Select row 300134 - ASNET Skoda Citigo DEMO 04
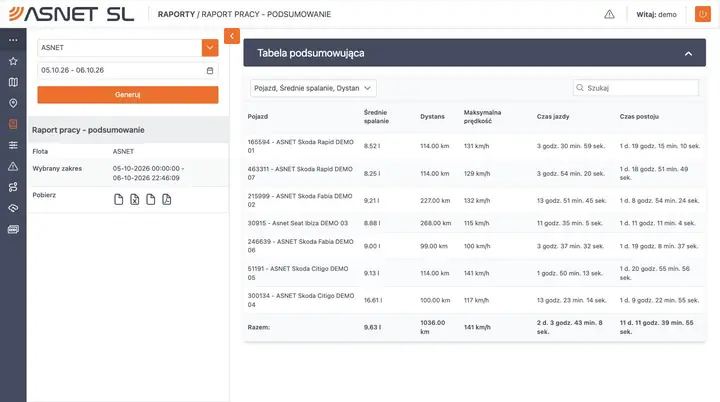This screenshot has height=402, width=720. click(474, 300)
